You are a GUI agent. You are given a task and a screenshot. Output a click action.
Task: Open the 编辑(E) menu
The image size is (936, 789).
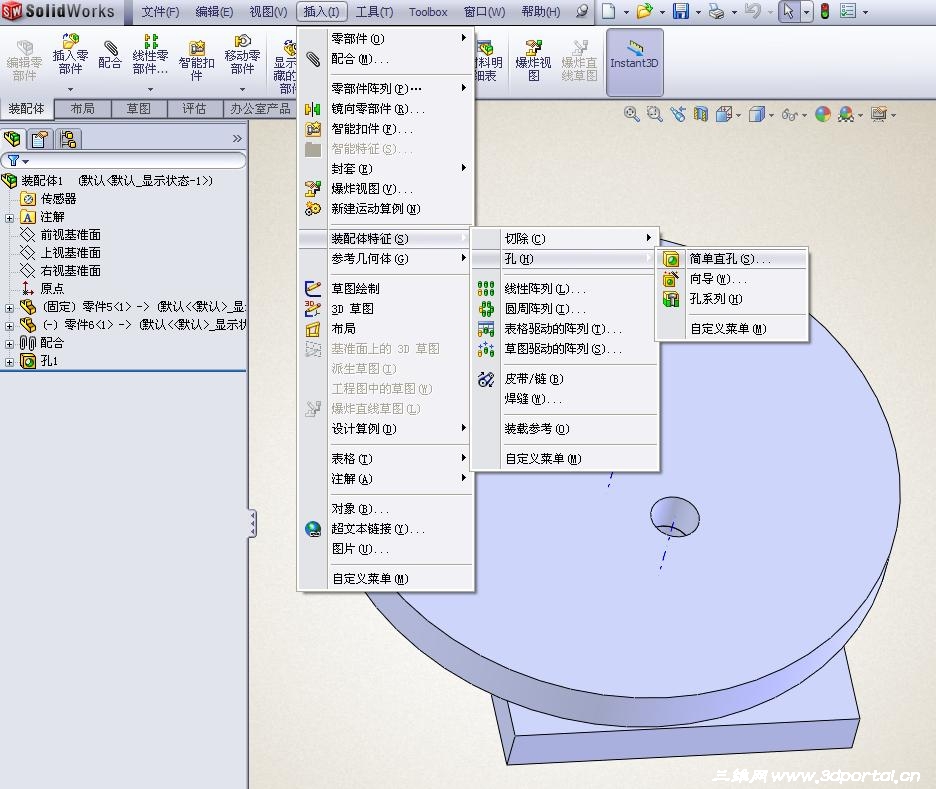[x=214, y=12]
